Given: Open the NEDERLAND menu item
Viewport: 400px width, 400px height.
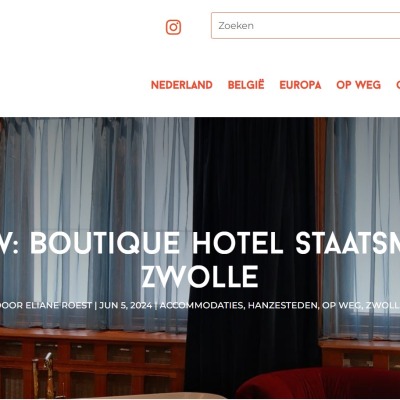Looking at the screenshot, I should (x=182, y=85).
